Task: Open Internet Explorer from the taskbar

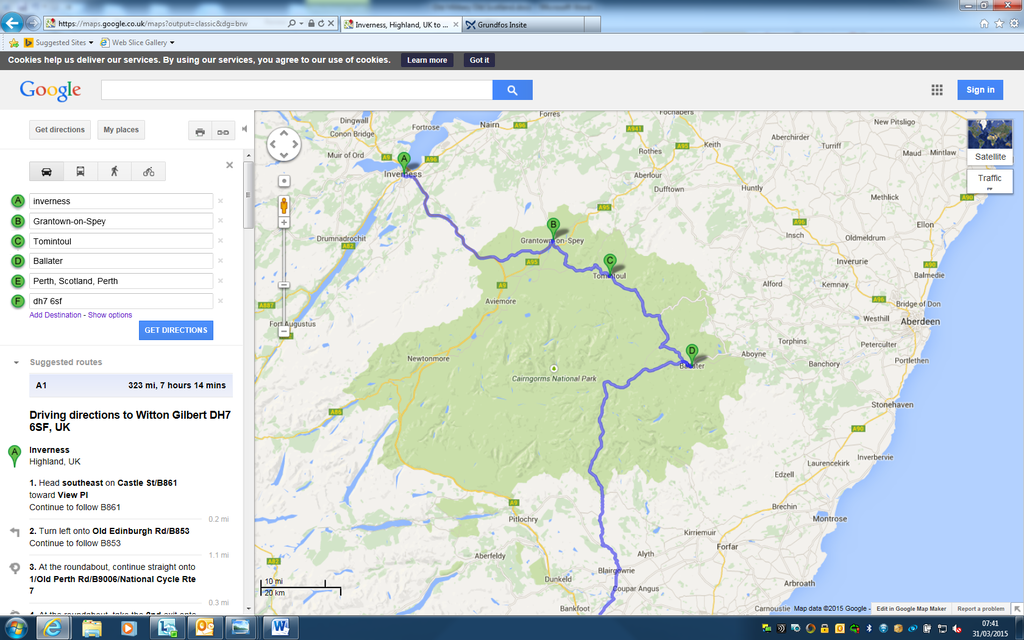Action: [54, 628]
